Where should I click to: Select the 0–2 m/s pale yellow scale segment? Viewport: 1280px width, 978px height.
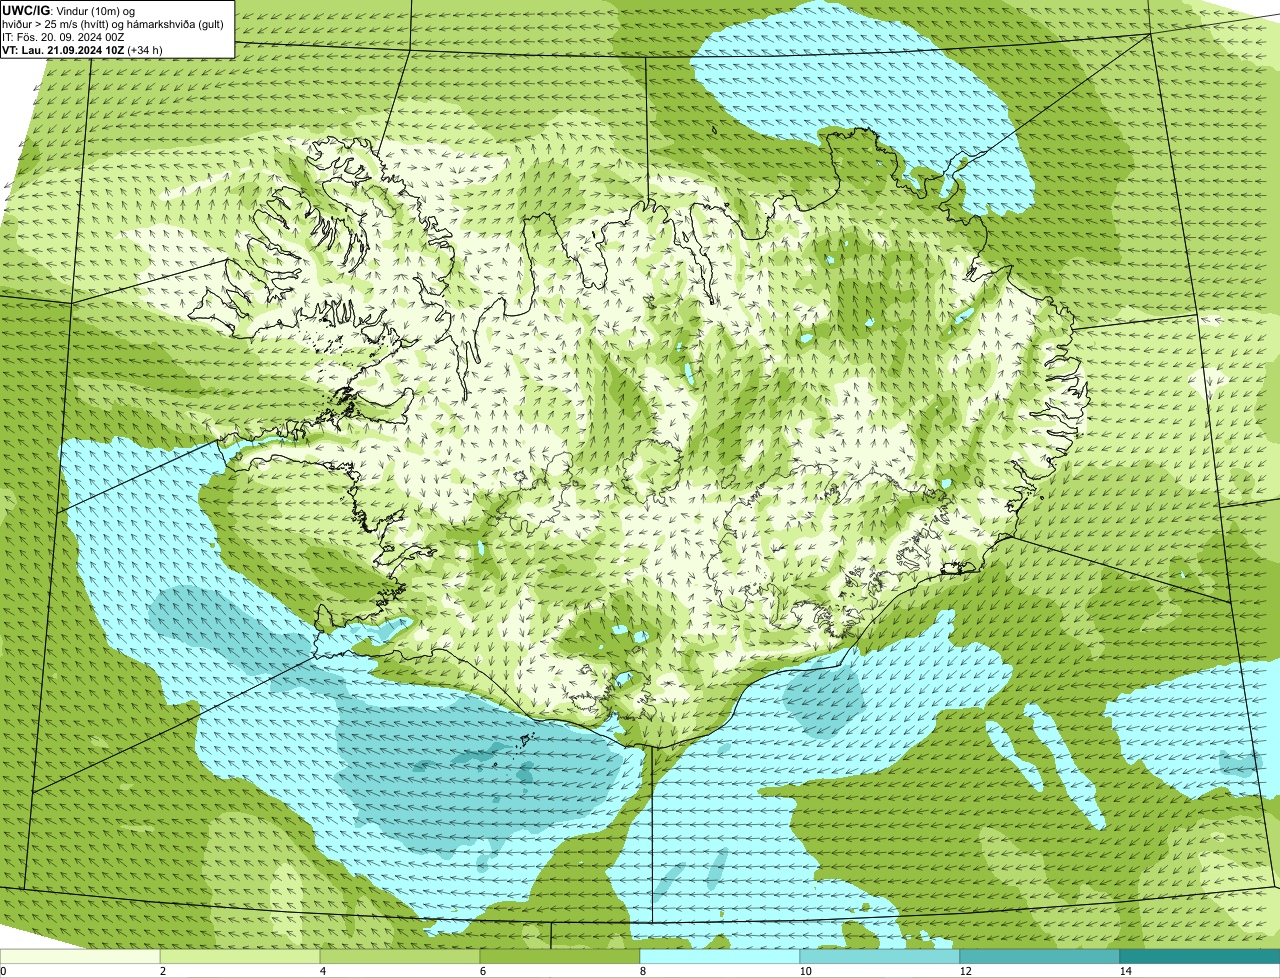[80, 957]
